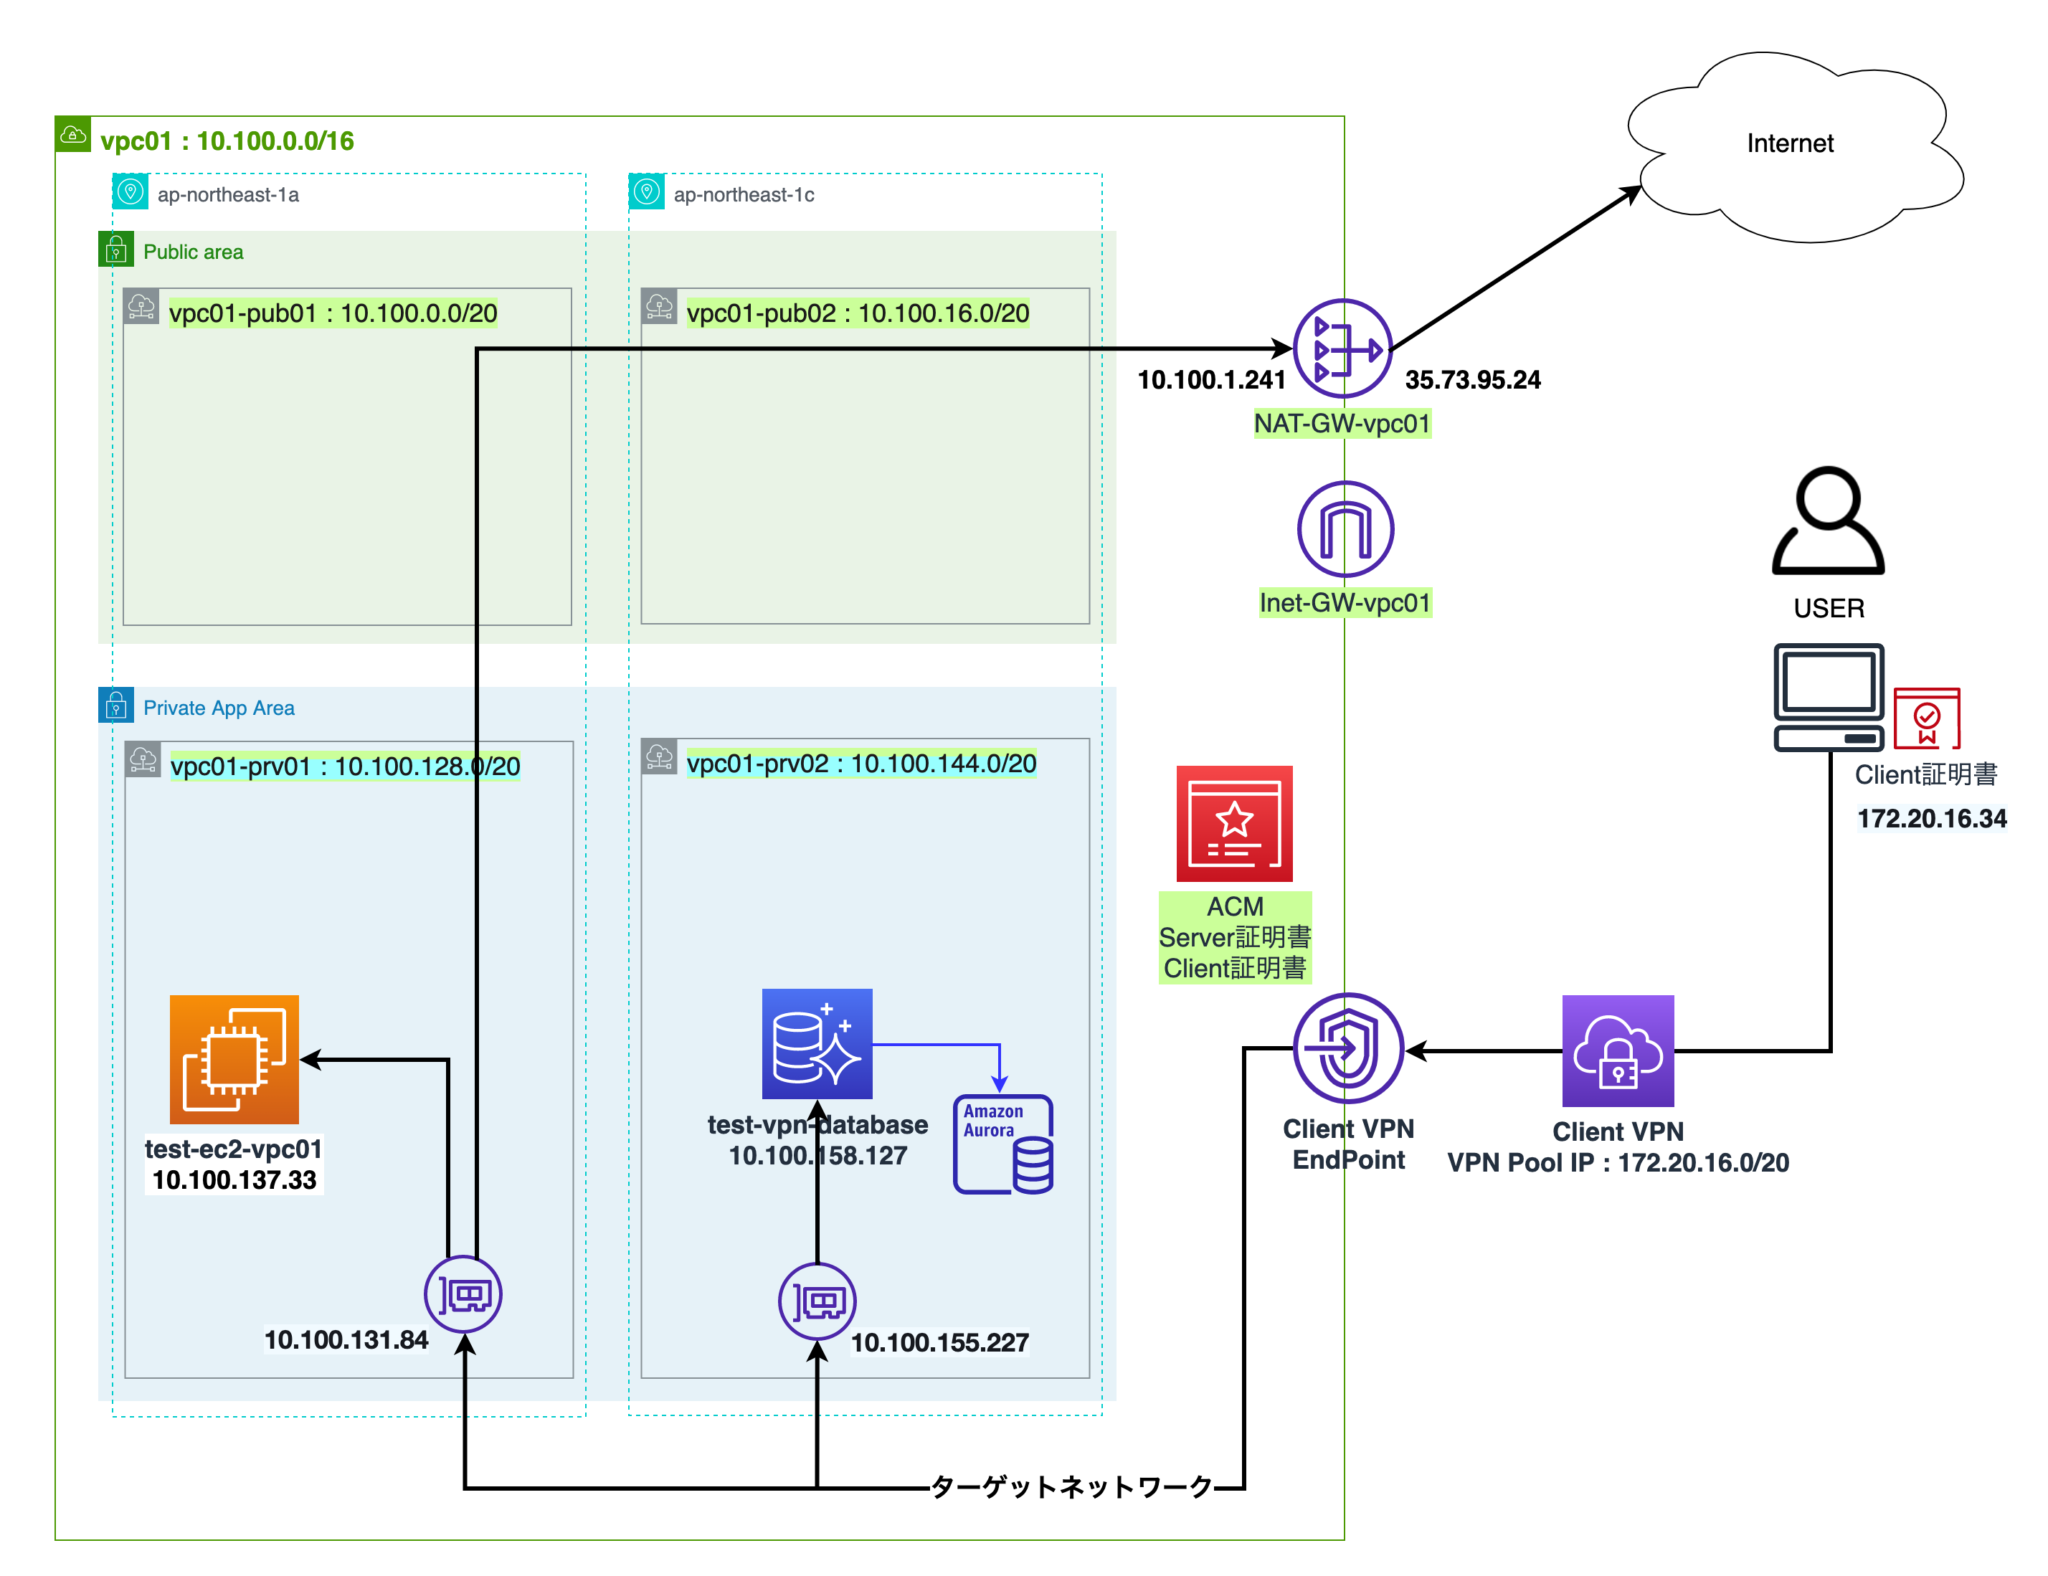
Task: Click the NAT gateway icon
Action: 1342,349
